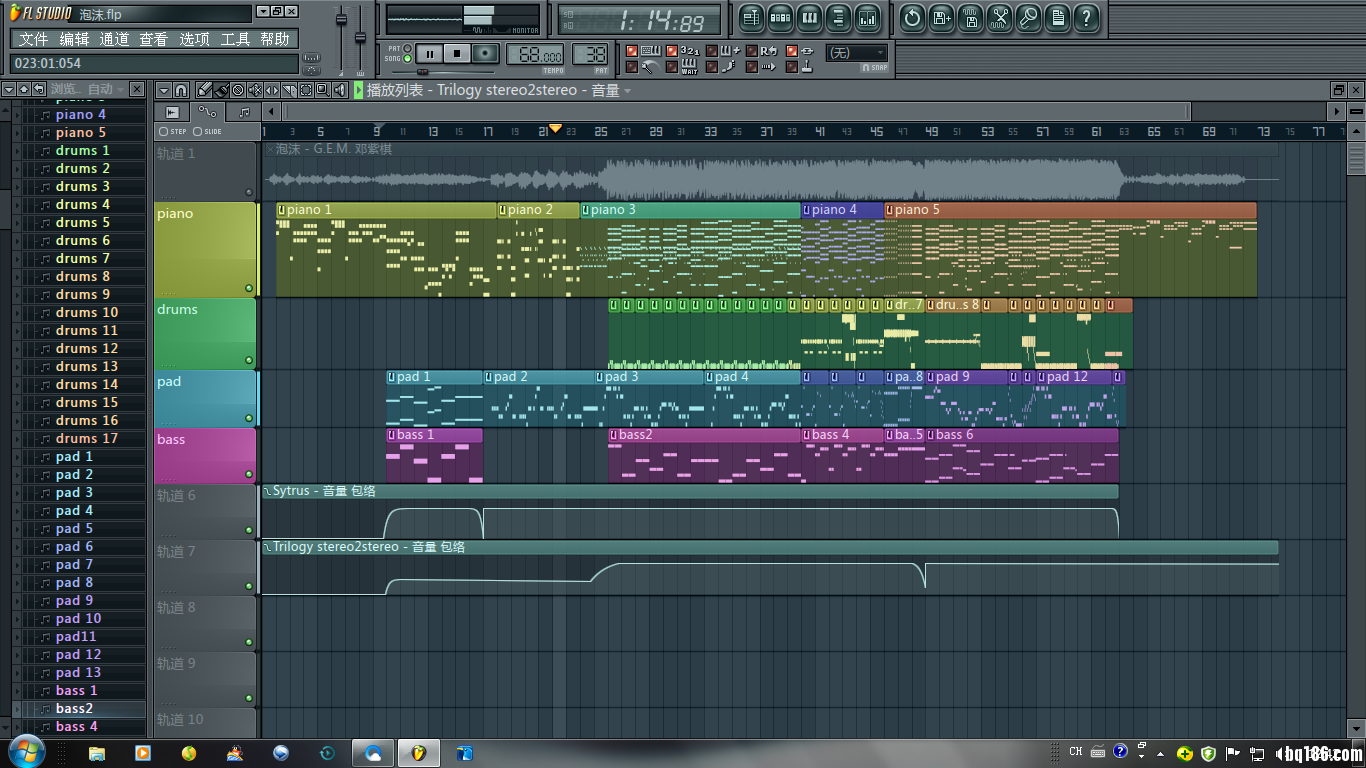Click the pause playback button

(429, 53)
